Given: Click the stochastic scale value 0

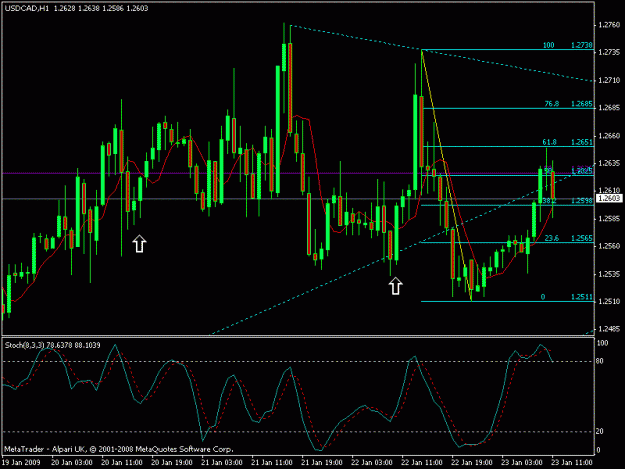Looking at the screenshot, I should click(x=598, y=450).
